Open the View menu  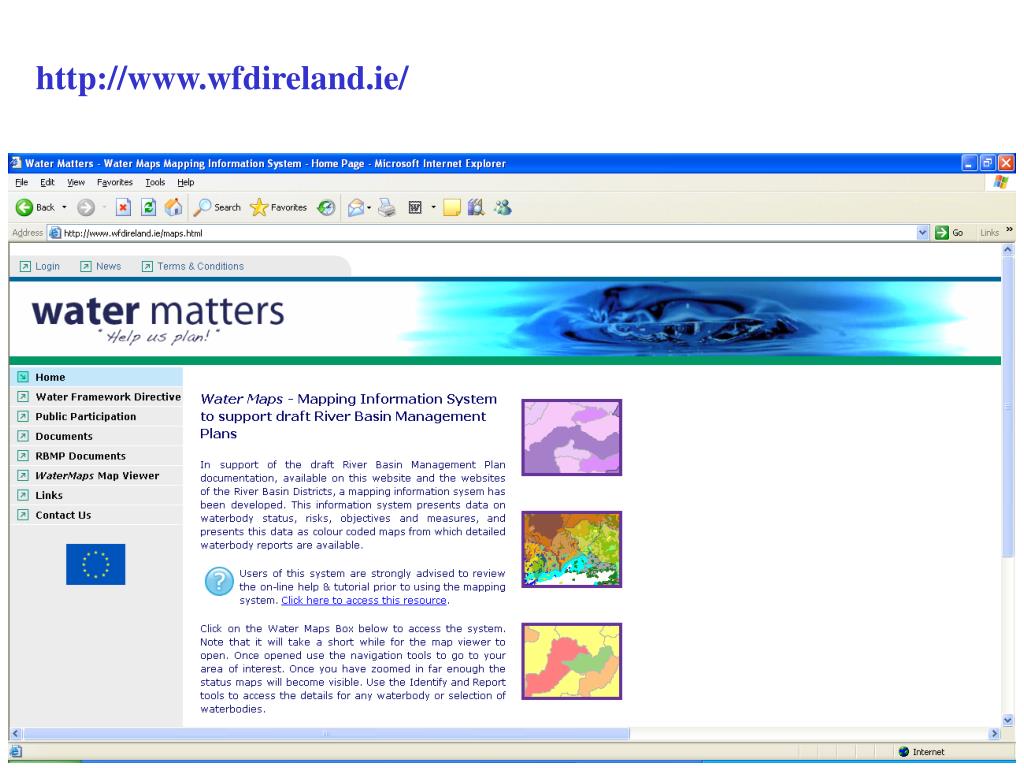(76, 182)
